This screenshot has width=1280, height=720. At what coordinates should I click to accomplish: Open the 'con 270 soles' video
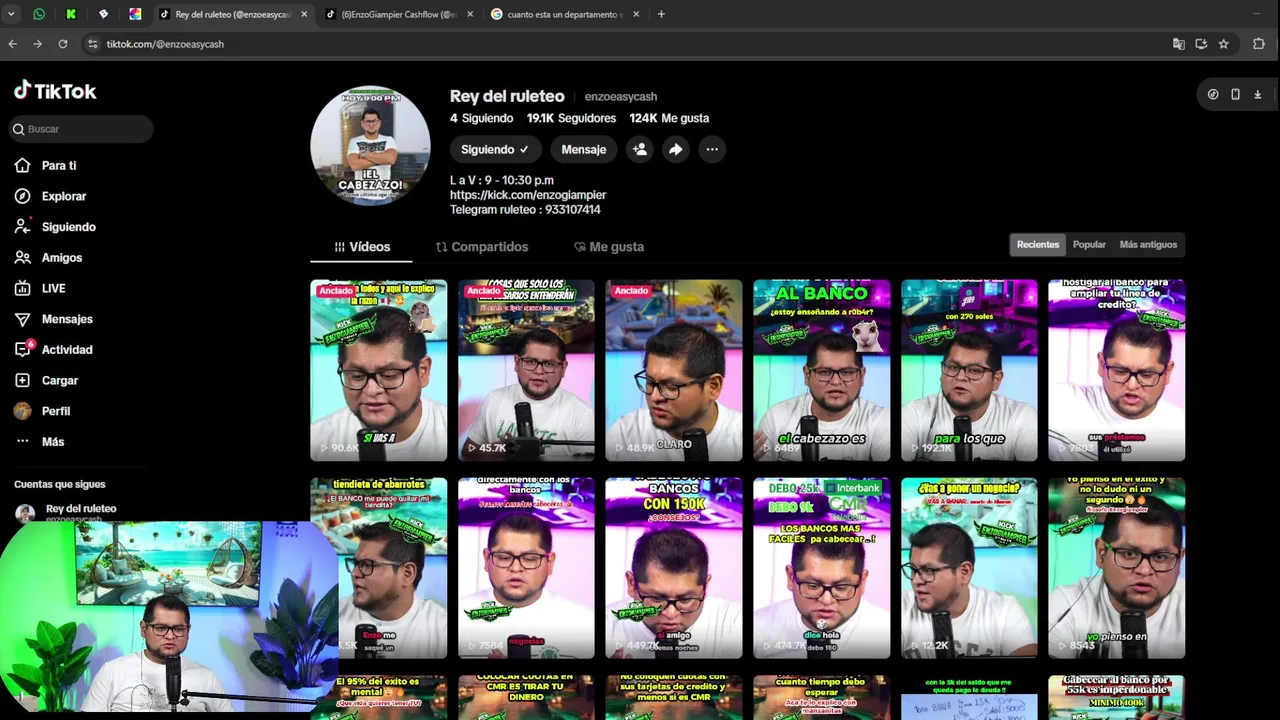click(x=969, y=370)
